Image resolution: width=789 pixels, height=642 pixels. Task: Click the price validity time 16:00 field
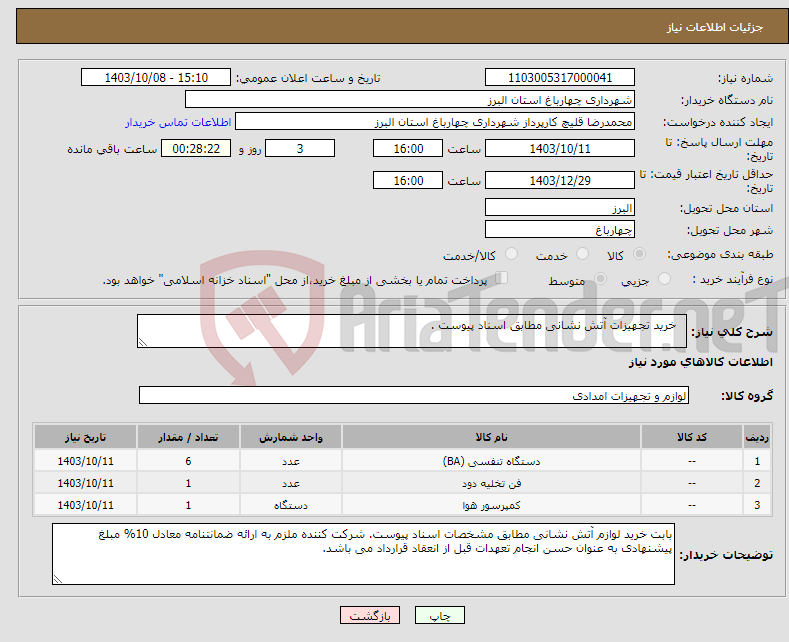click(408, 180)
